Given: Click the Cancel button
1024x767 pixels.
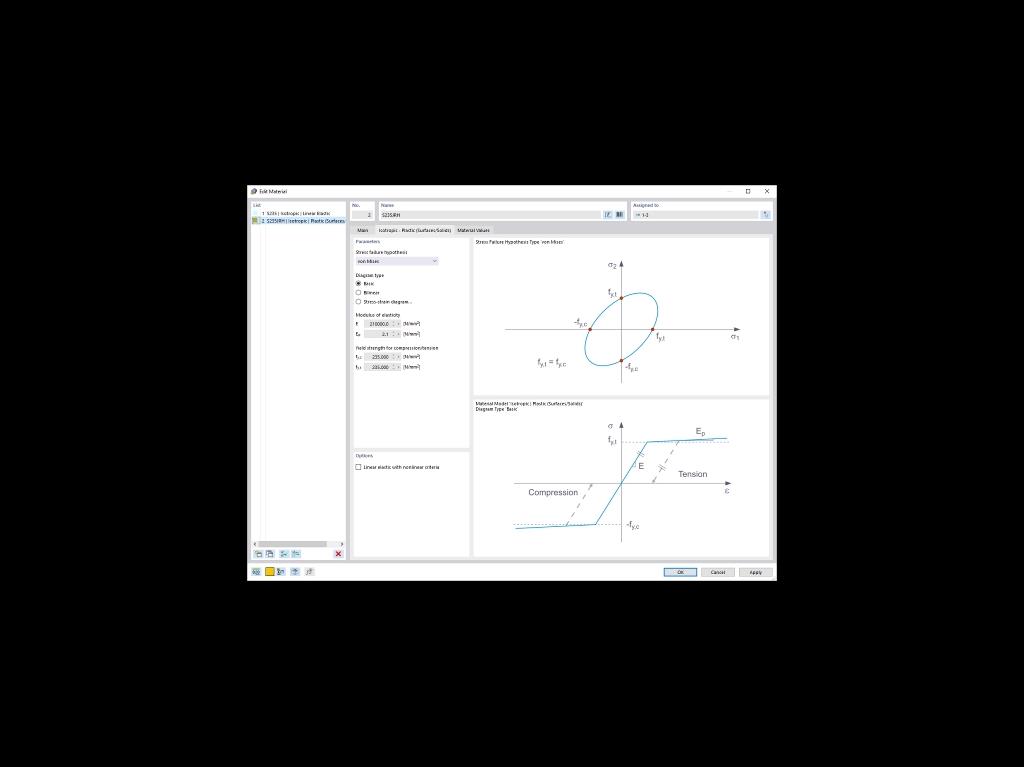Looking at the screenshot, I should point(718,572).
